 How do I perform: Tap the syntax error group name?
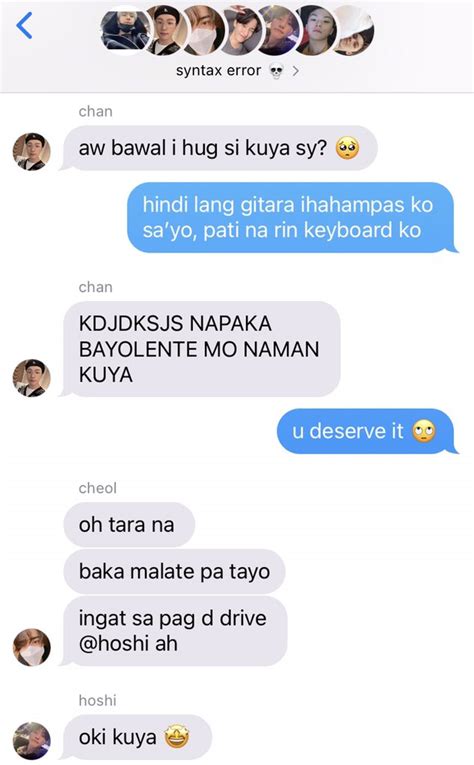[x=218, y=71]
